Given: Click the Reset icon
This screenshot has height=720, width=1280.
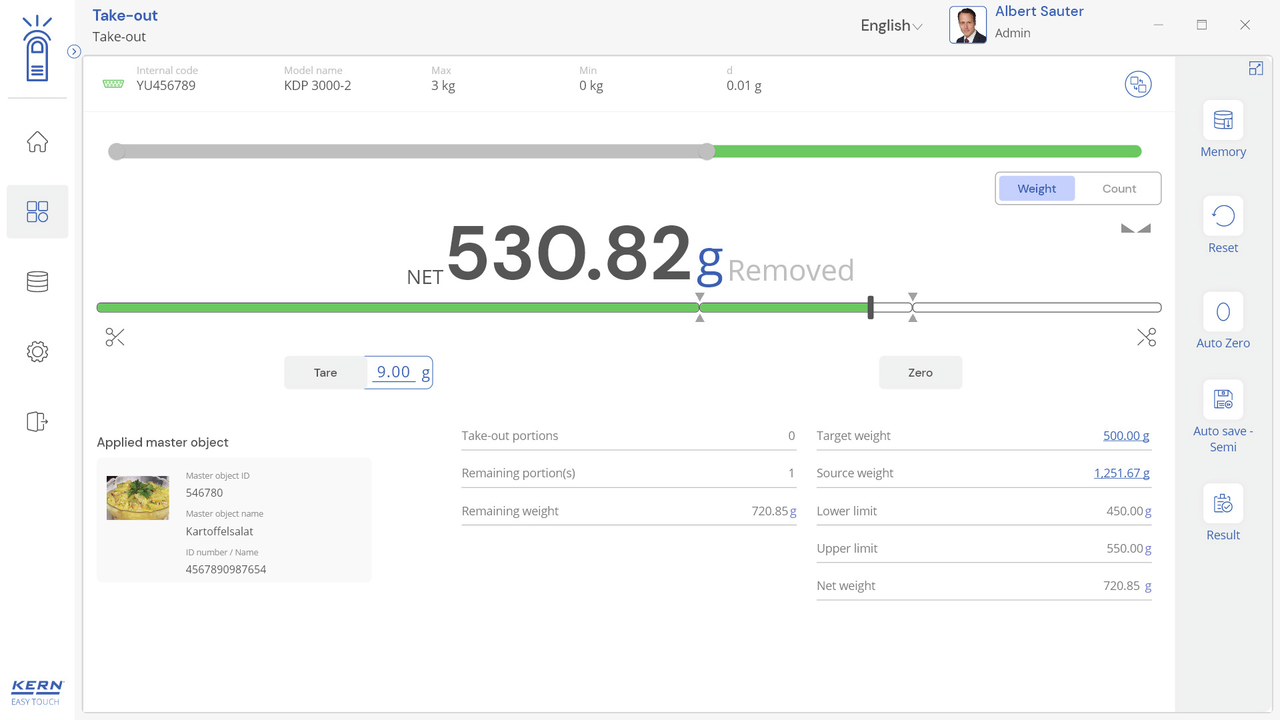Looking at the screenshot, I should point(1223,217).
